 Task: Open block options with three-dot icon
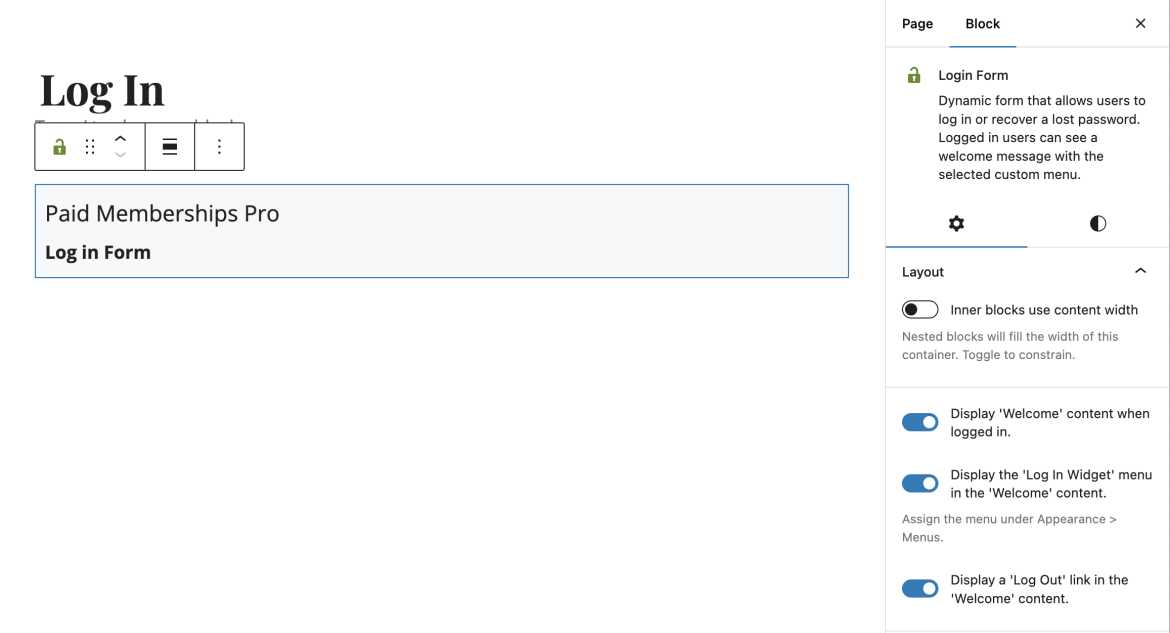click(x=219, y=146)
